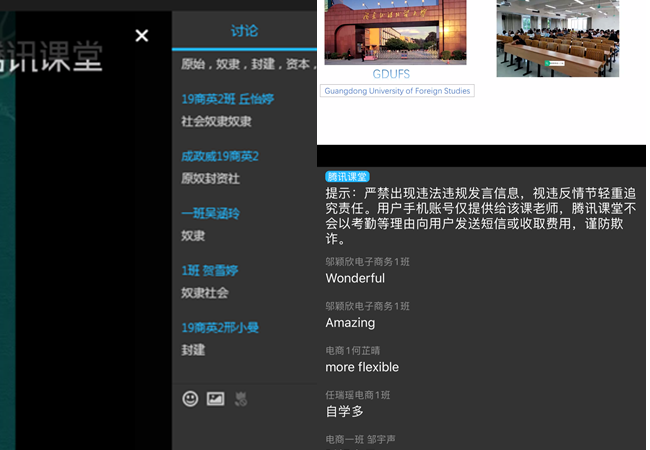Click username 19商英2班 丘怡婷

(x=227, y=99)
